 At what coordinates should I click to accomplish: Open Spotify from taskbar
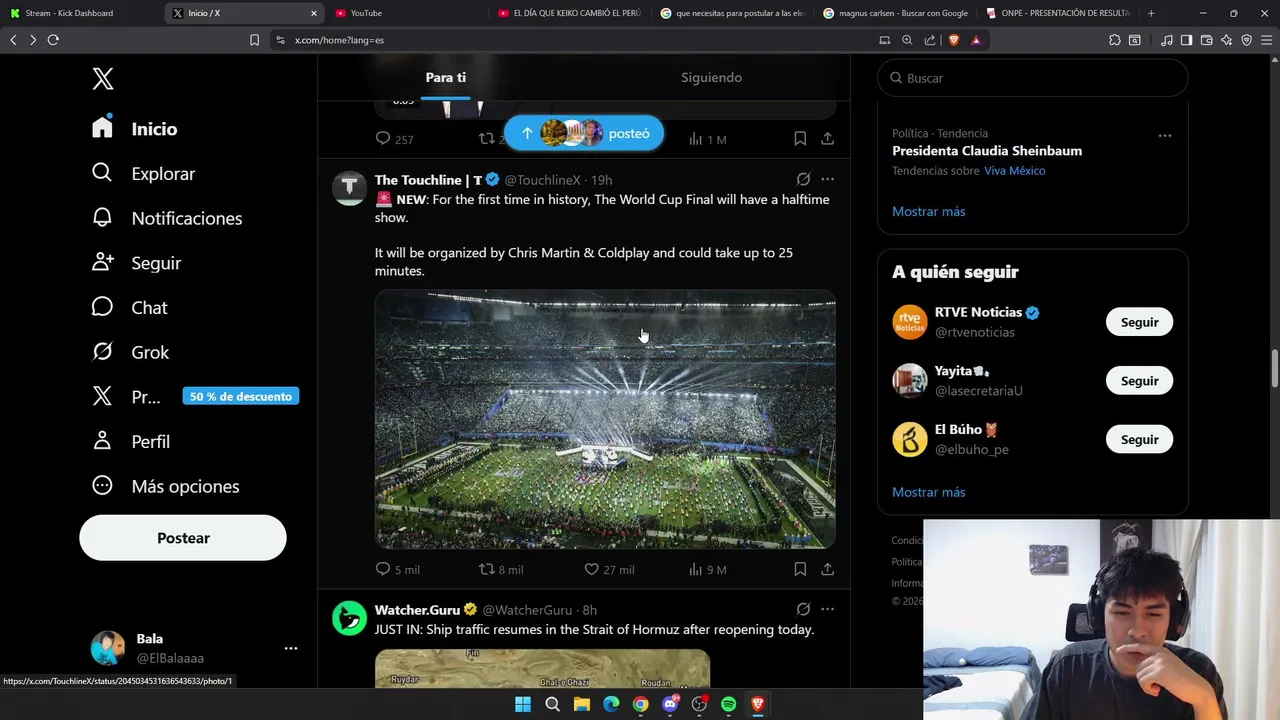pyautogui.click(x=729, y=704)
